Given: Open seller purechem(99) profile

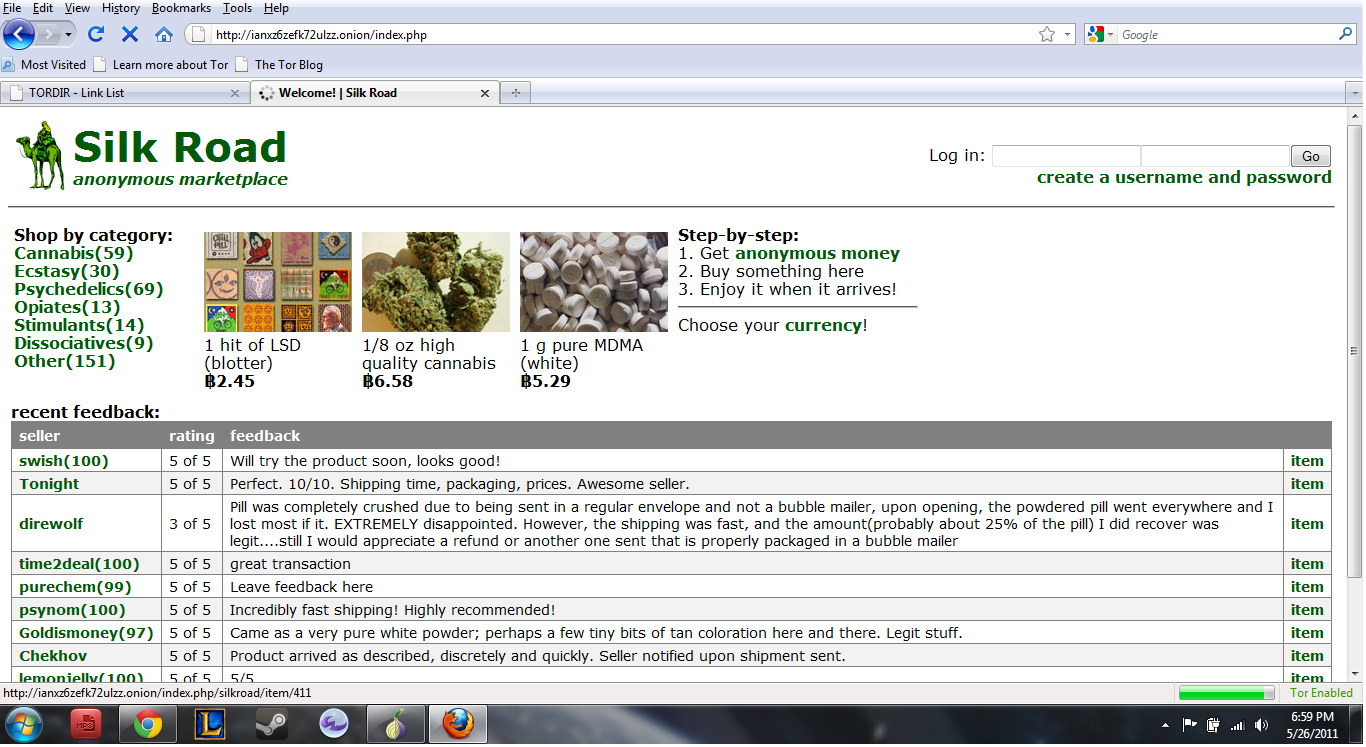Looking at the screenshot, I should coord(75,587).
